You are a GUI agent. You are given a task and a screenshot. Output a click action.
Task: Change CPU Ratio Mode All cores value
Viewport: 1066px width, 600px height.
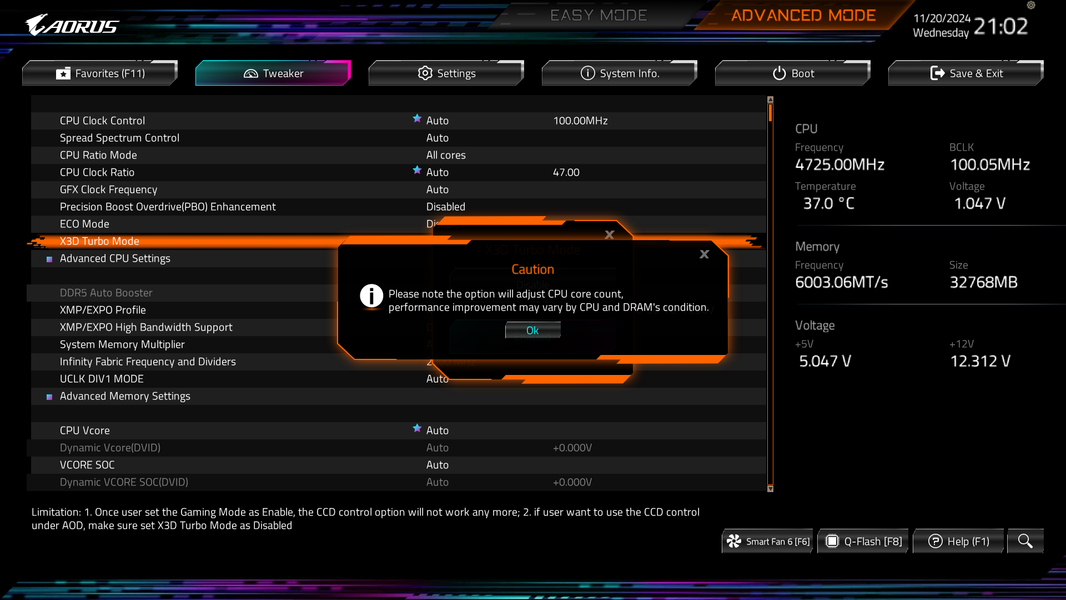(x=446, y=155)
